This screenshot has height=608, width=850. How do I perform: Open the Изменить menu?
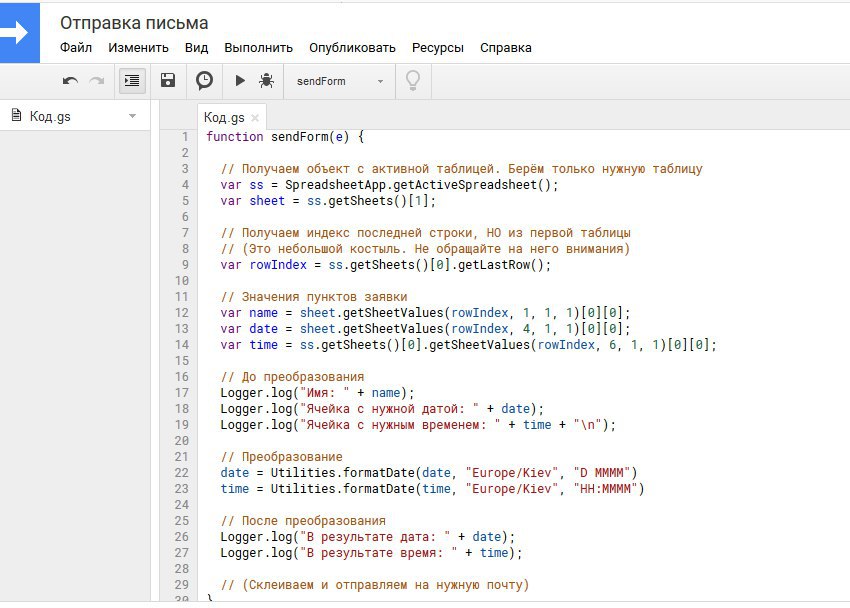pos(138,47)
